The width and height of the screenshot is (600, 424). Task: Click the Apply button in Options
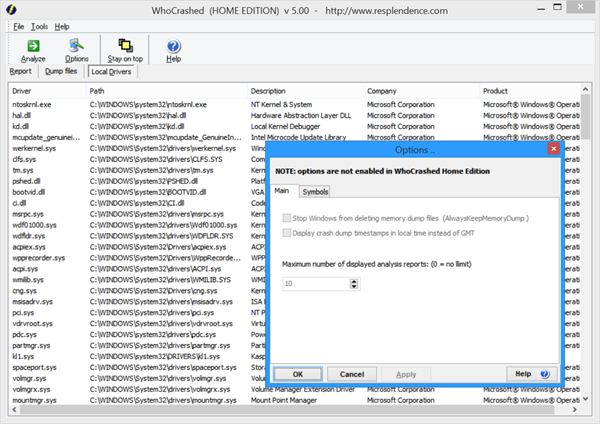point(406,374)
